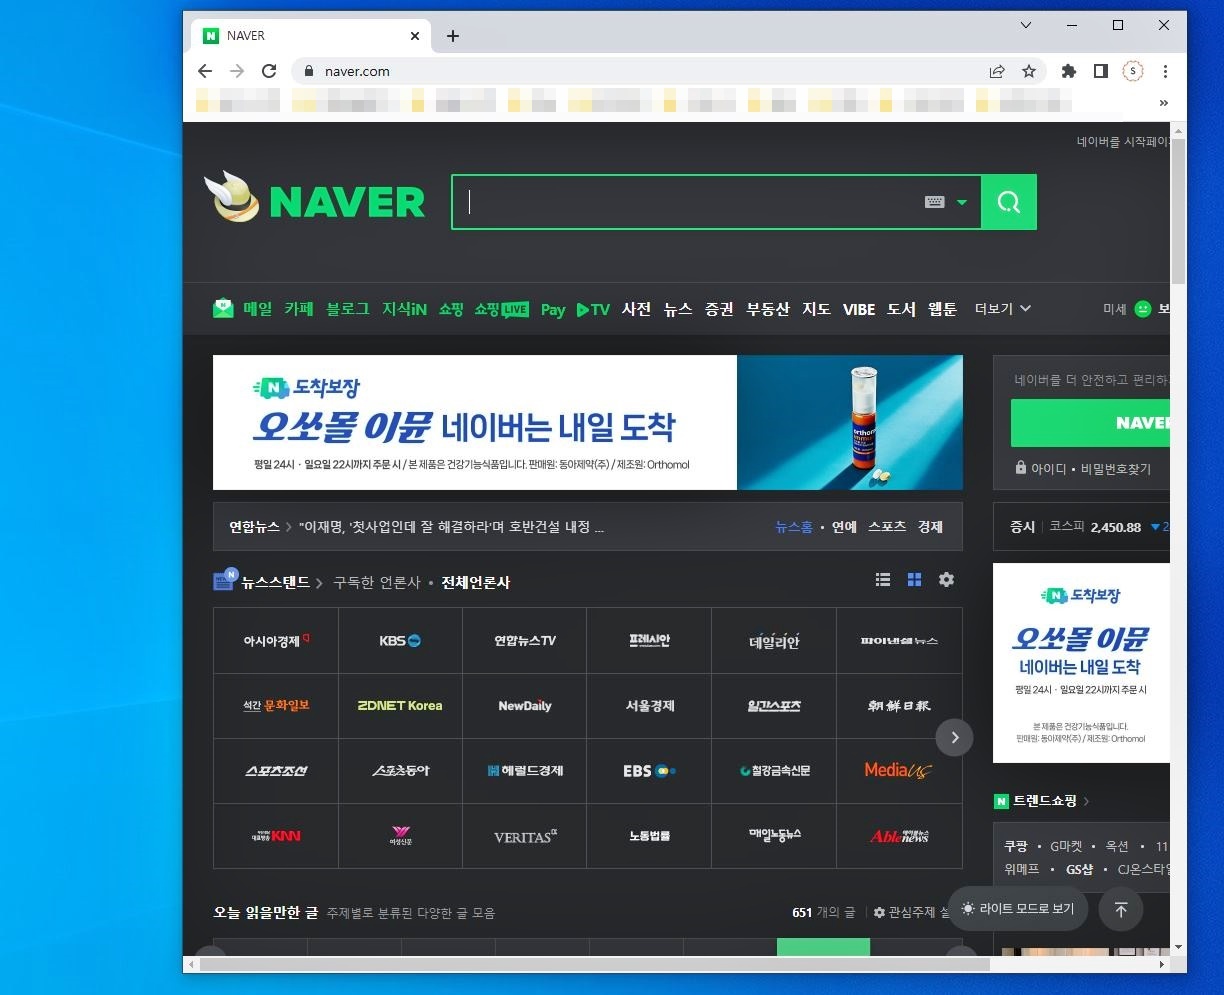The image size is (1224, 995).
Task: Switch to 전체언론사 tab
Action: (x=476, y=582)
